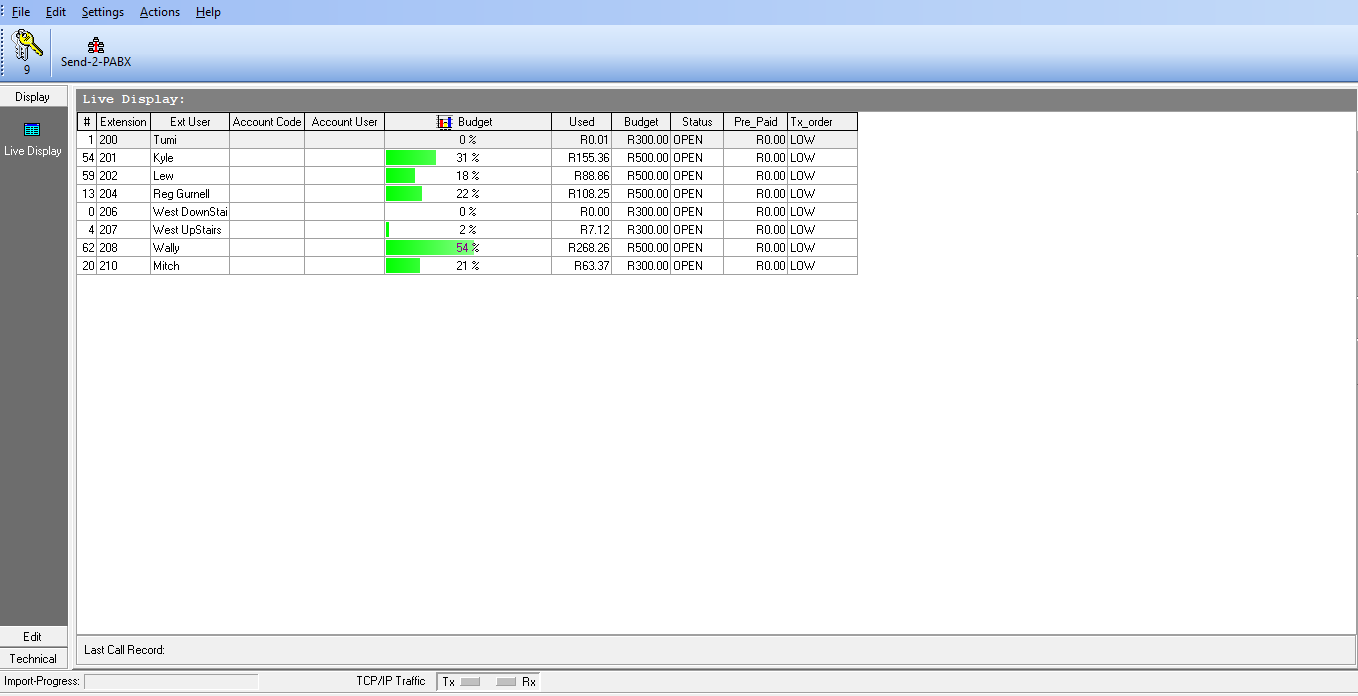Image resolution: width=1358 pixels, height=696 pixels.
Task: Open the Help menu
Action: pos(208,12)
